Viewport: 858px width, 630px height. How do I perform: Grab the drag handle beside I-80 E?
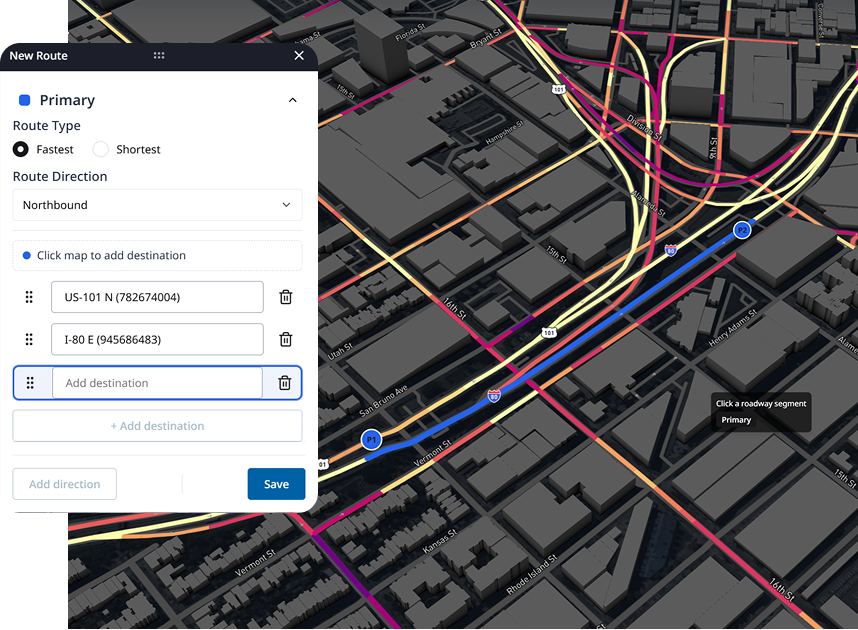tap(29, 339)
